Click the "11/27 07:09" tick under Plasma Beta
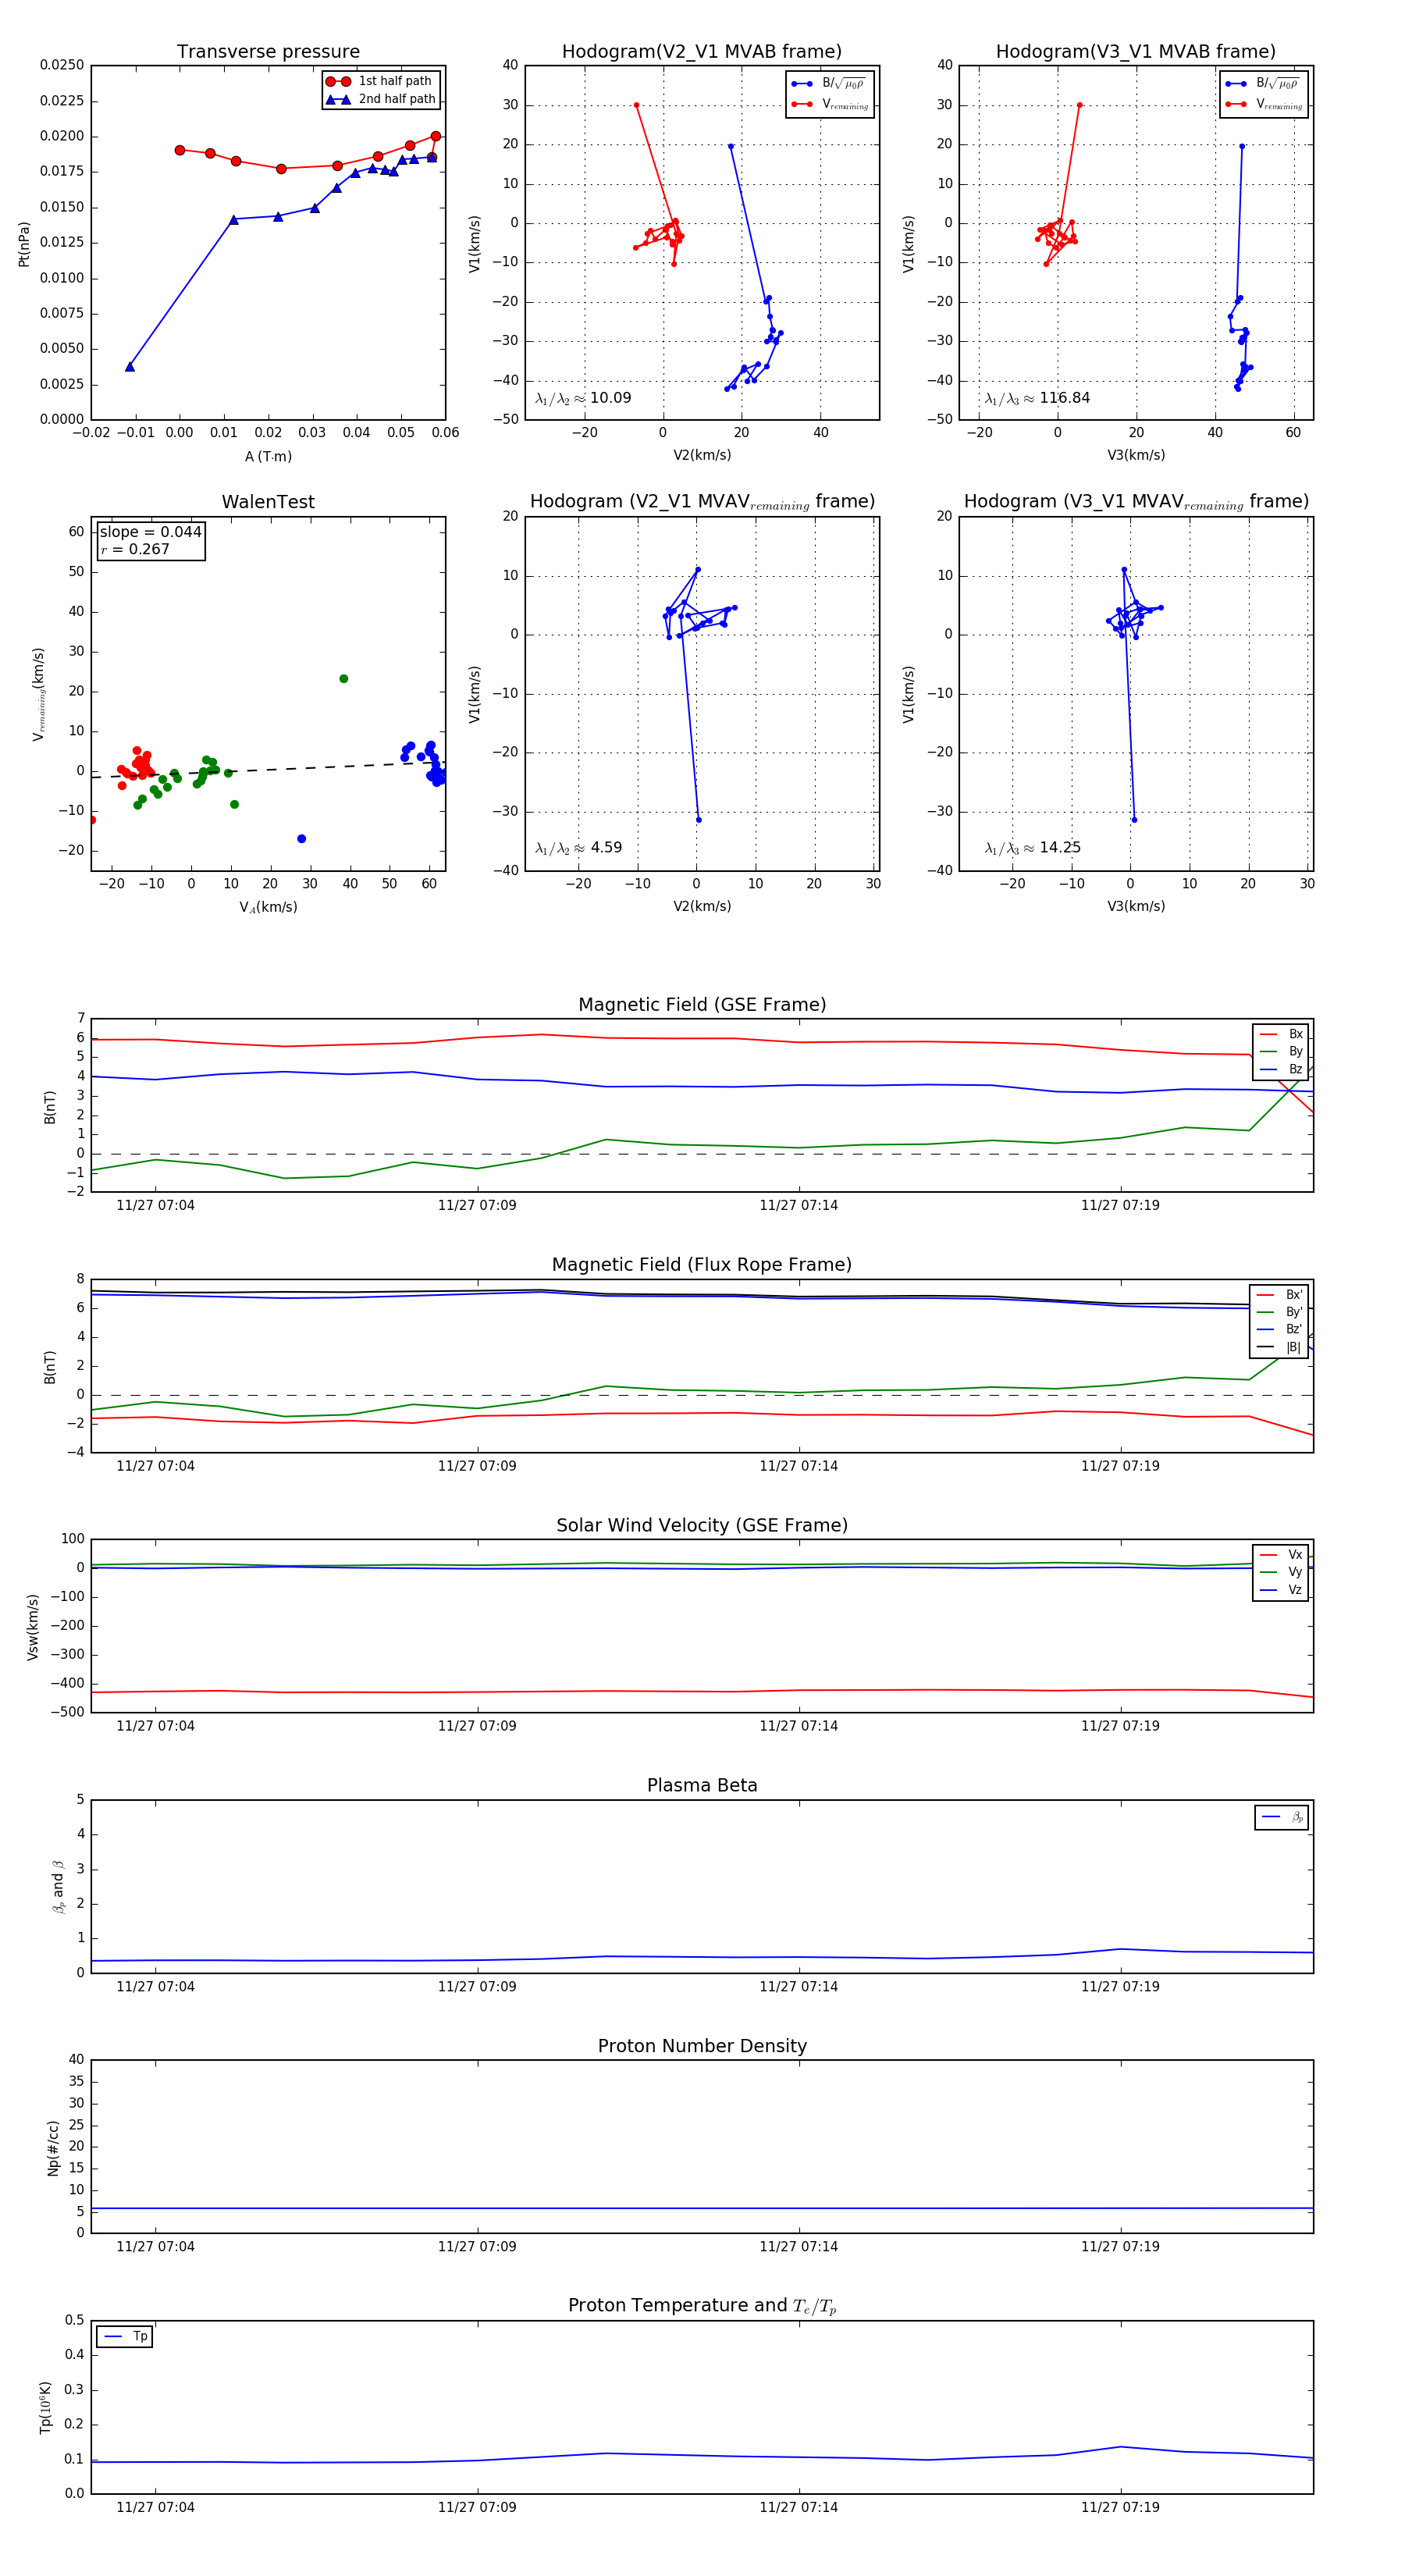 (477, 1987)
